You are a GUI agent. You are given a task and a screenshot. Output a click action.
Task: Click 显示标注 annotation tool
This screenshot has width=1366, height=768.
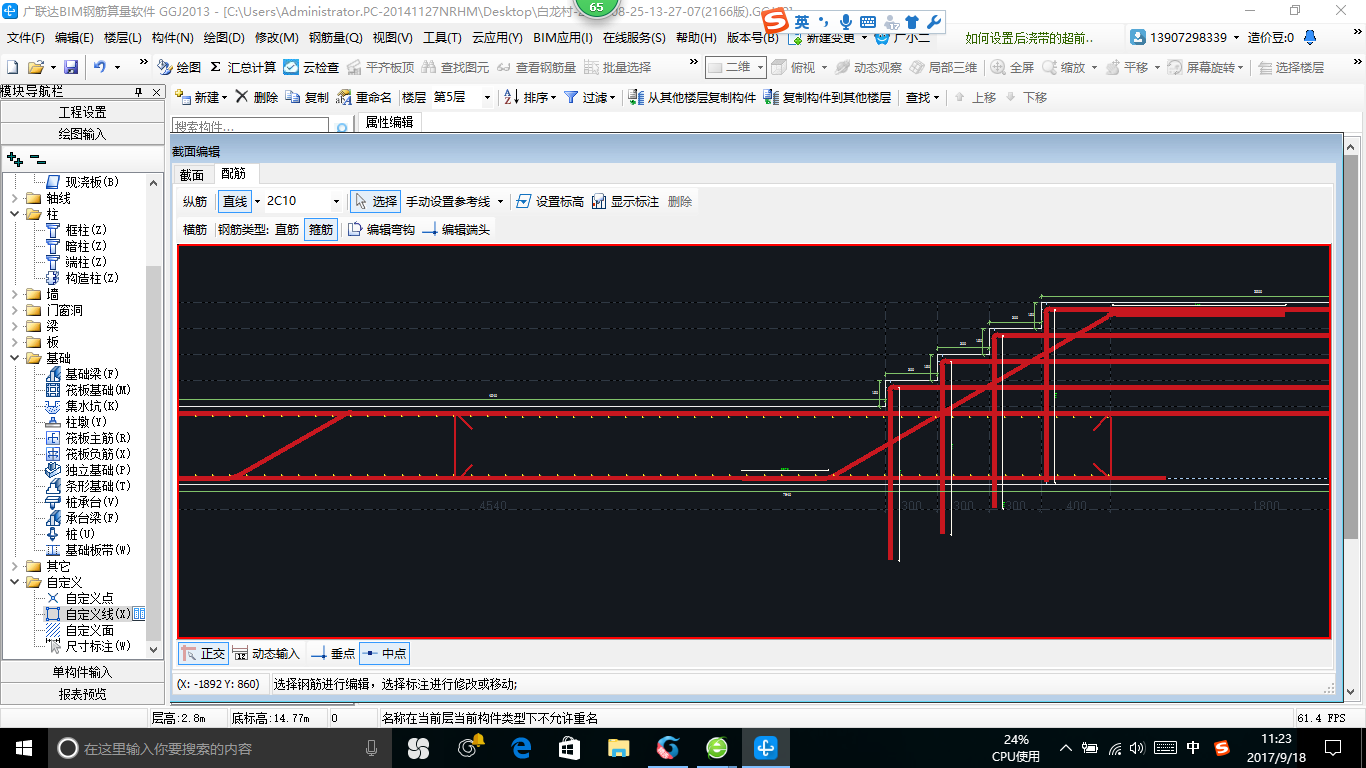(625, 201)
